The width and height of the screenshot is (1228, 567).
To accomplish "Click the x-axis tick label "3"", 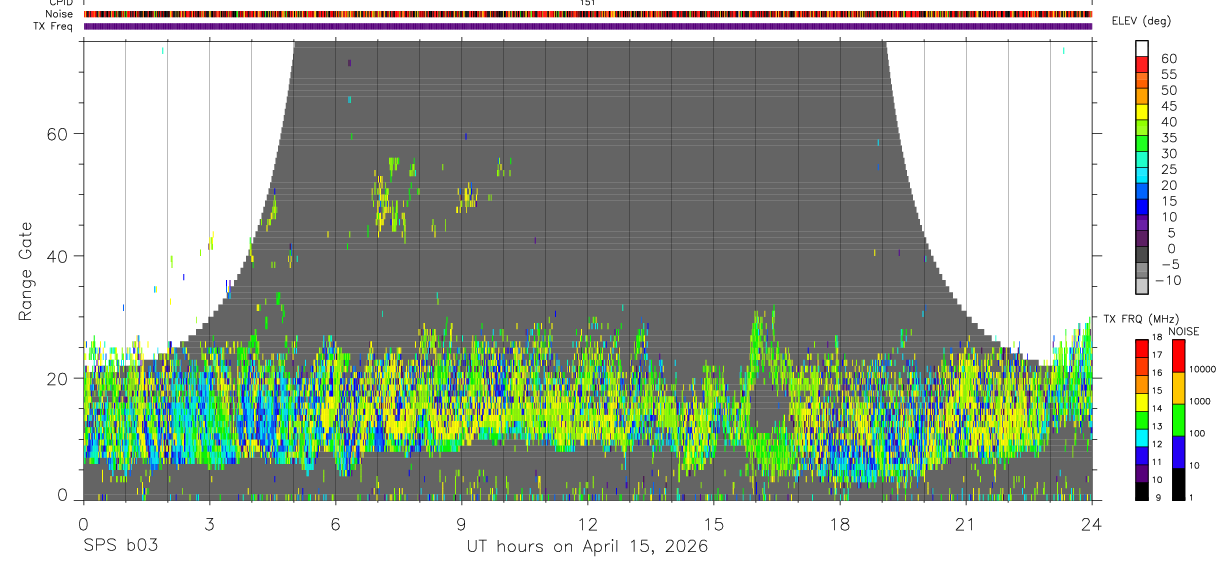I will 209,524.
